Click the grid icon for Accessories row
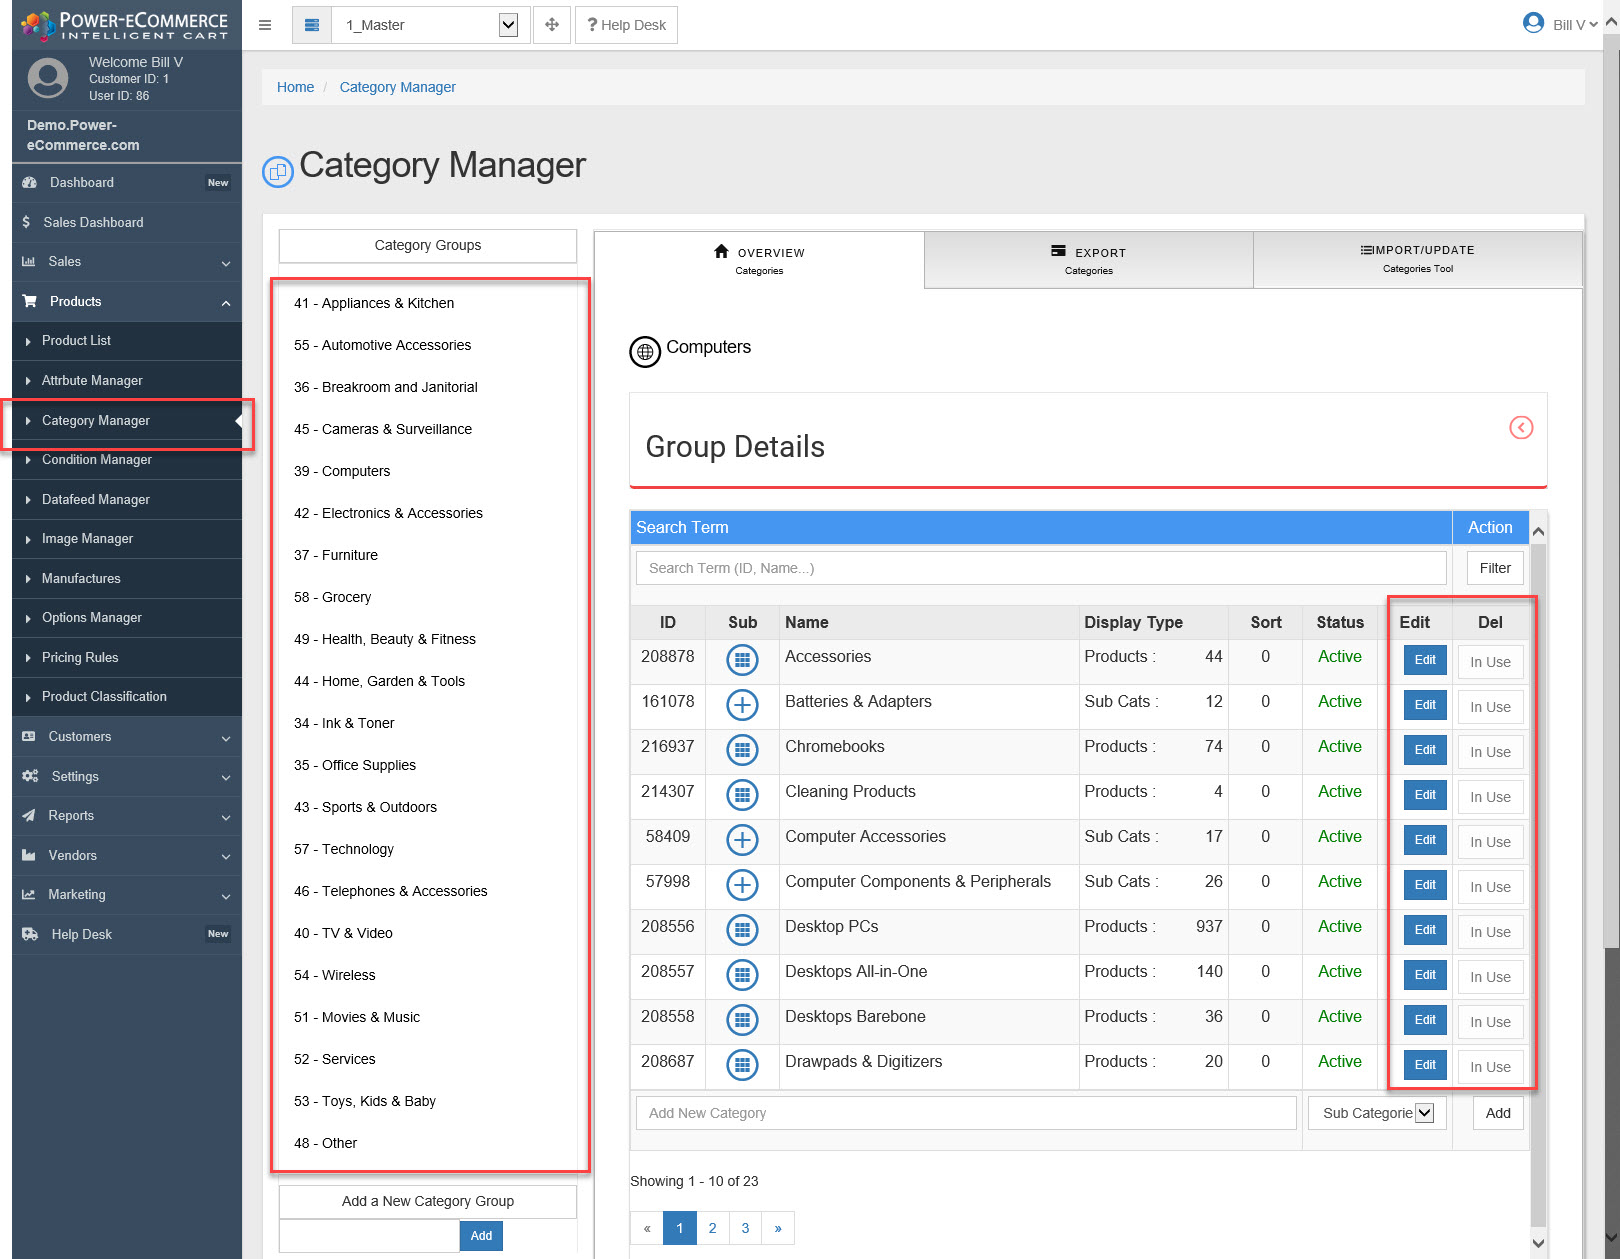This screenshot has width=1620, height=1259. [741, 660]
